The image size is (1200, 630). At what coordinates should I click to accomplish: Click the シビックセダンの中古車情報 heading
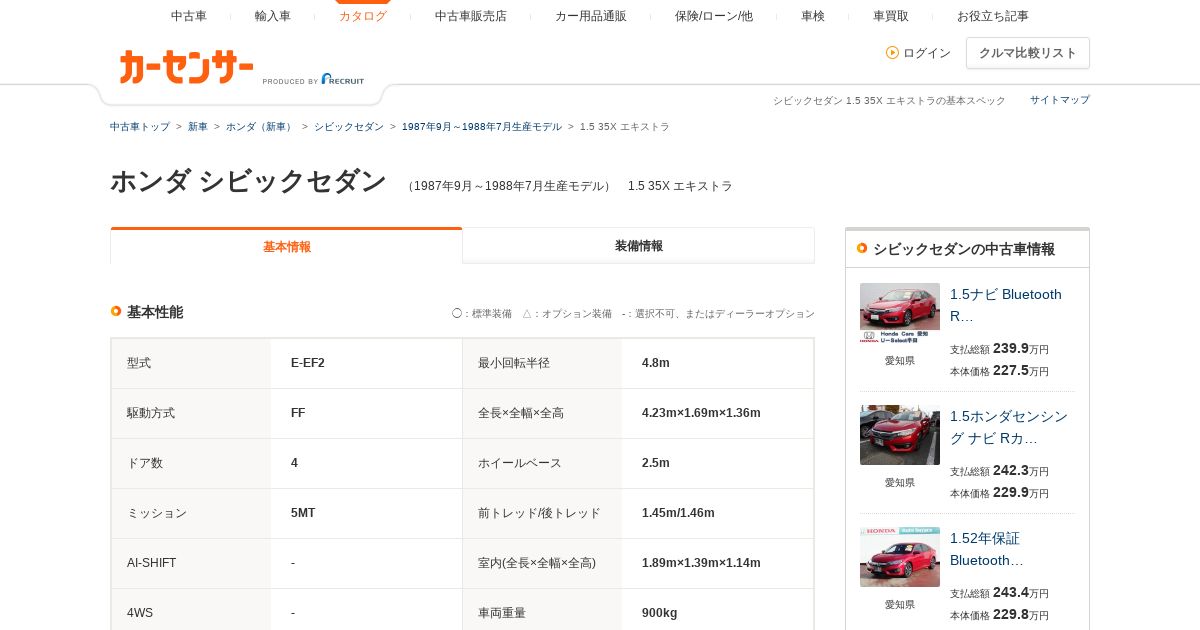(x=964, y=249)
